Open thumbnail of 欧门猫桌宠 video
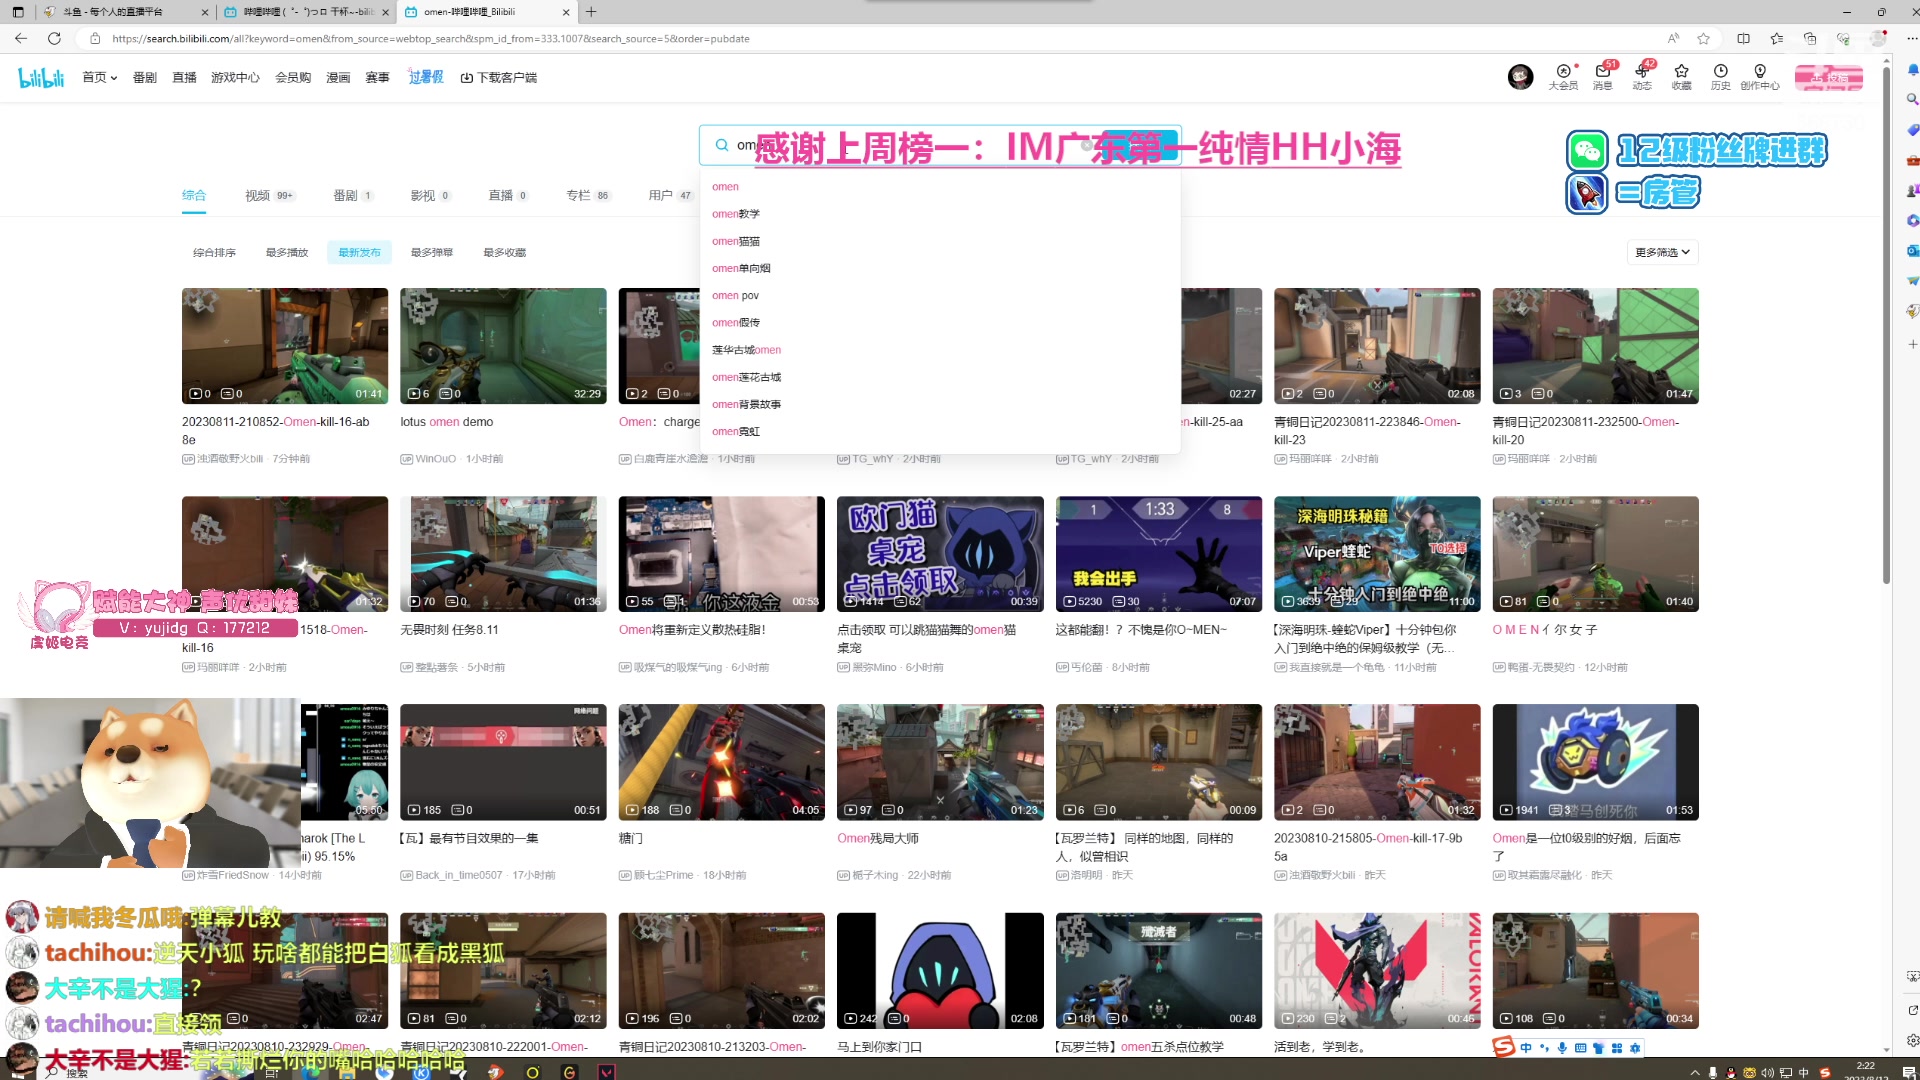This screenshot has height=1080, width=1920. (940, 554)
